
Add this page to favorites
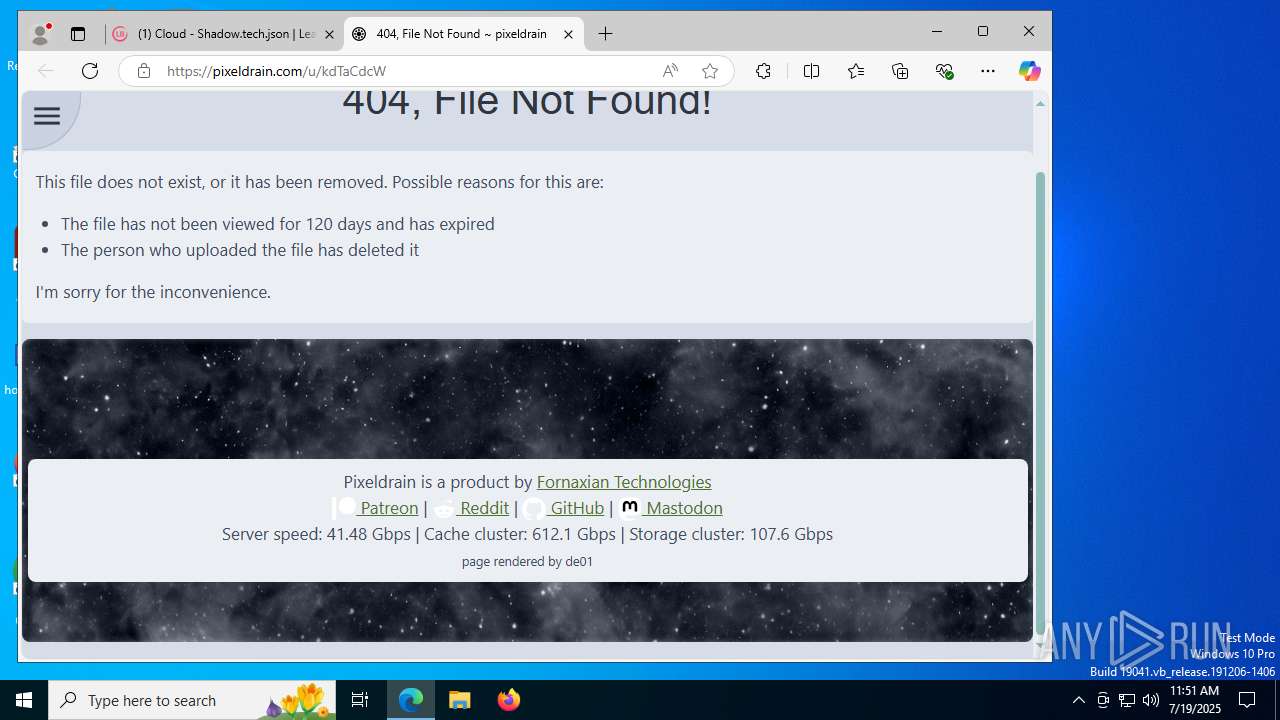pyautogui.click(x=710, y=71)
